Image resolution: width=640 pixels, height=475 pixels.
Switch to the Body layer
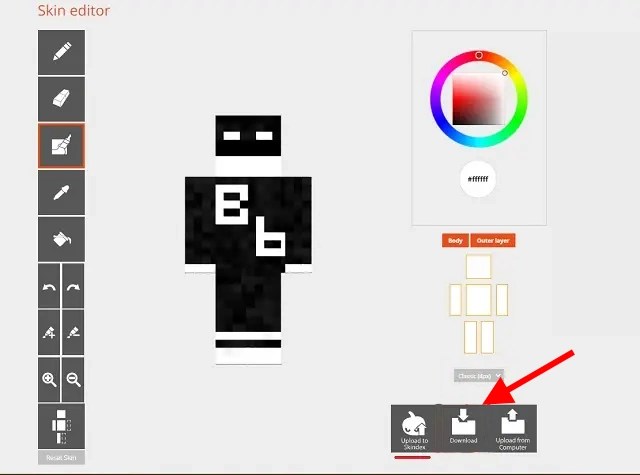(455, 240)
